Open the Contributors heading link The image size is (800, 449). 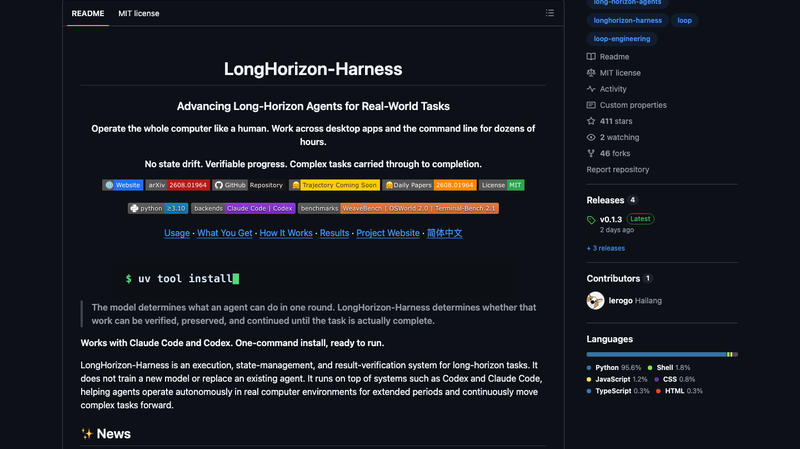(613, 279)
